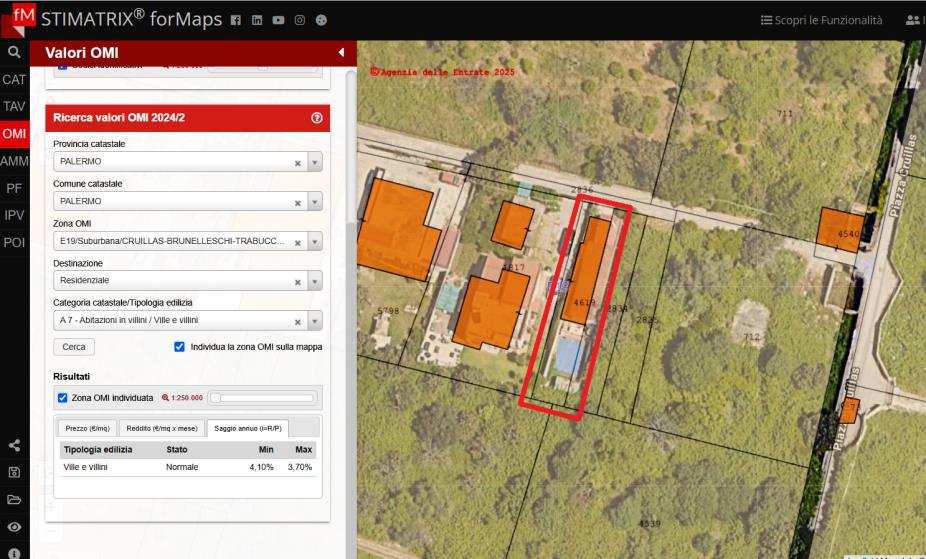
Task: Open the Zona OMI dropdown list
Action: pyautogui.click(x=315, y=242)
